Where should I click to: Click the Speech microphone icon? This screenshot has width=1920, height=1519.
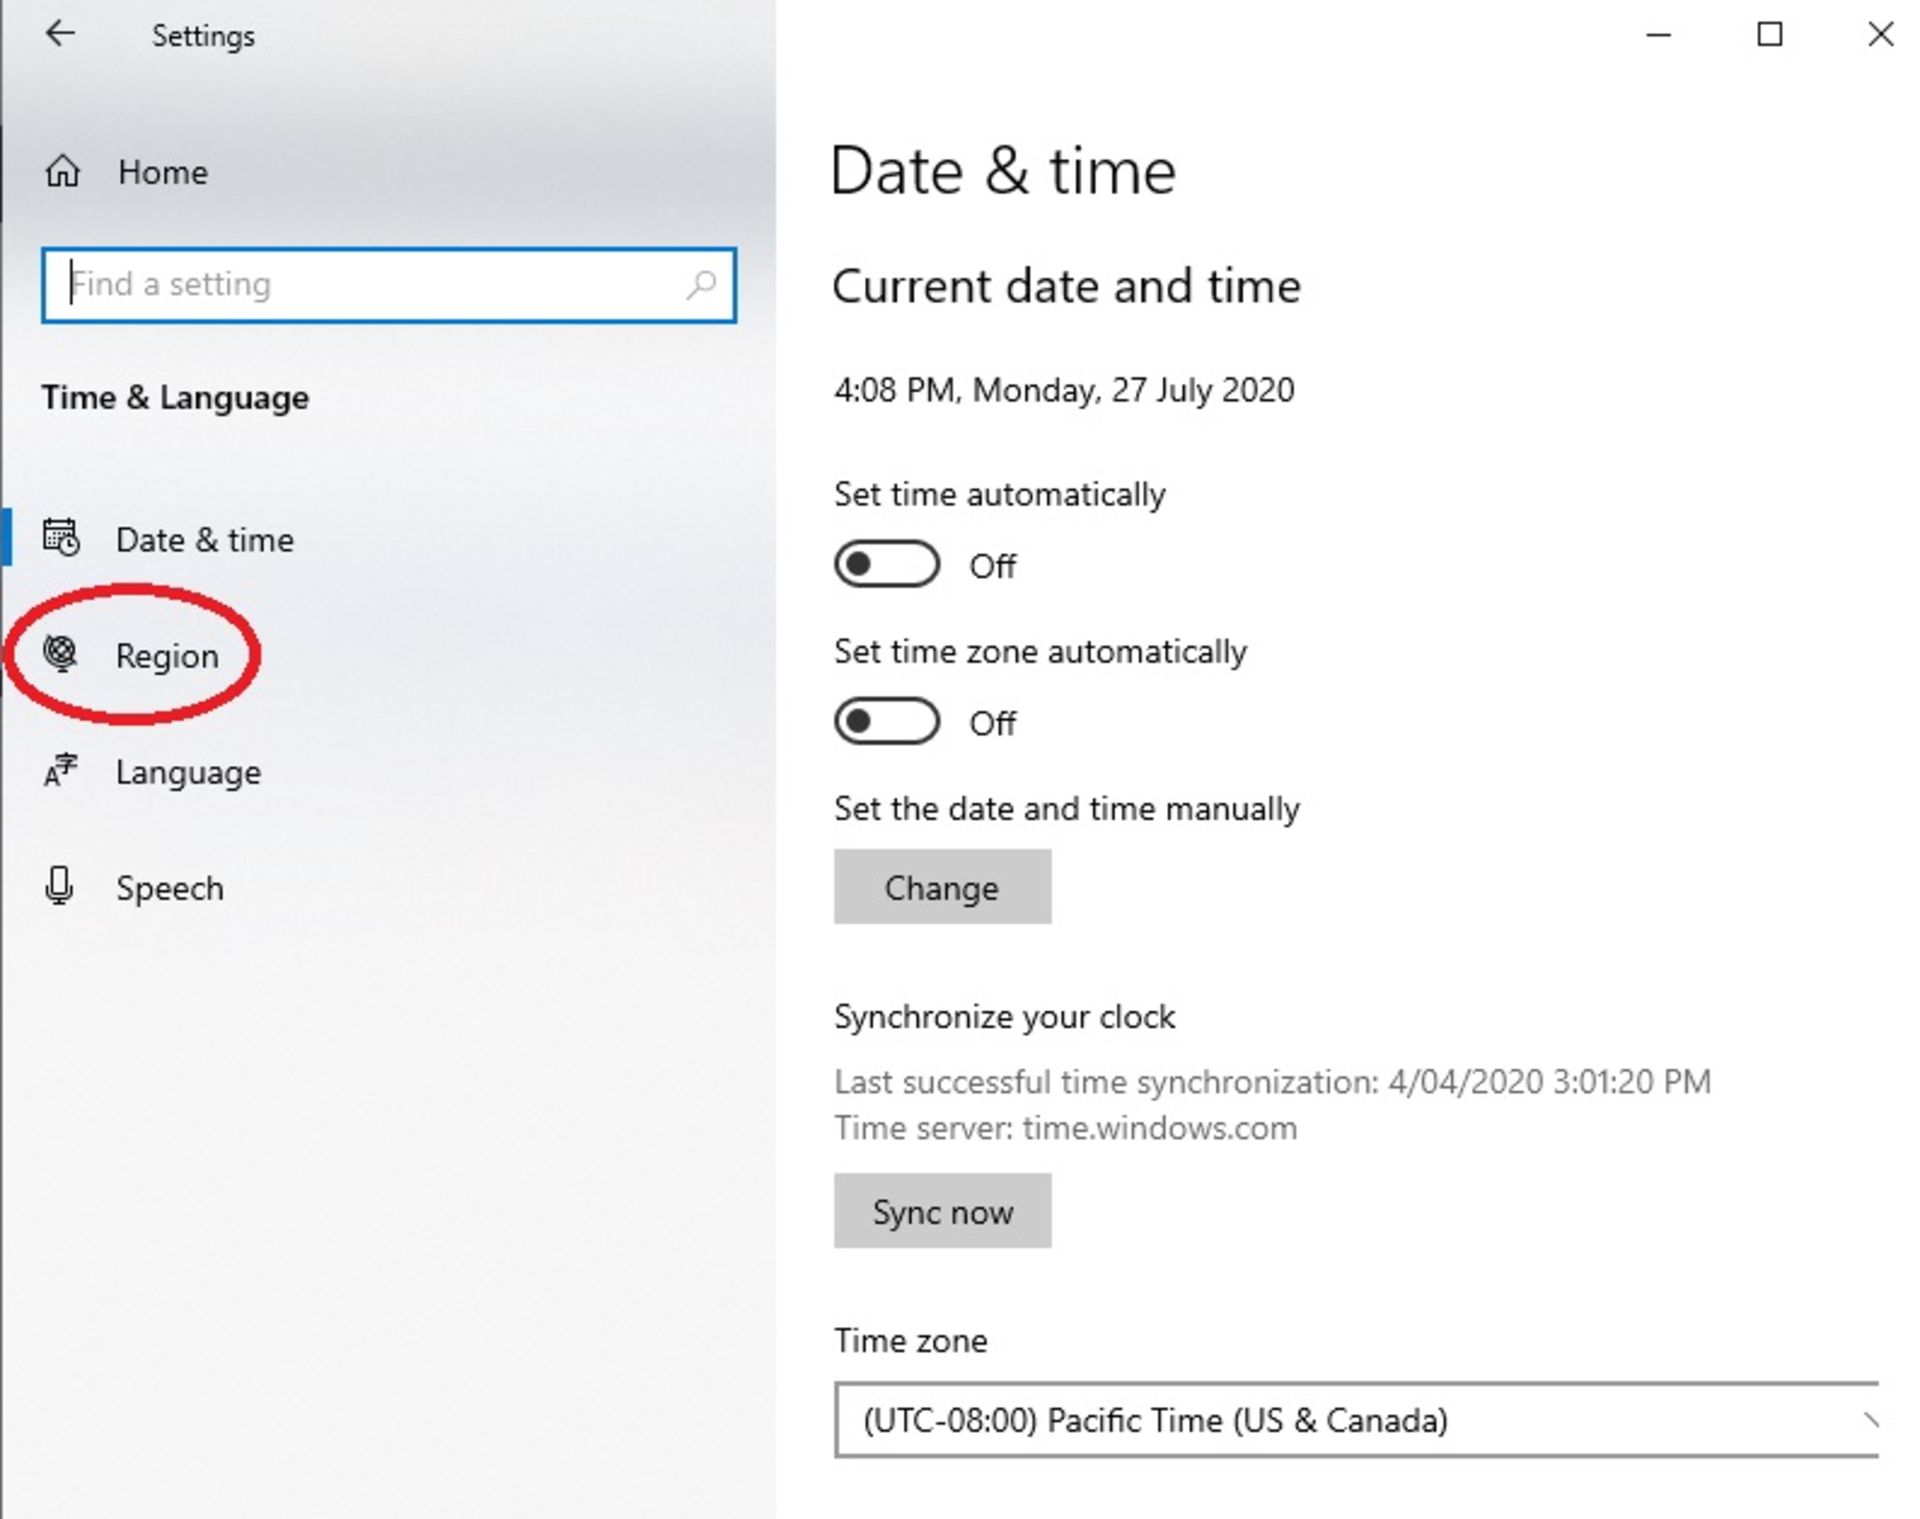pyautogui.click(x=60, y=886)
